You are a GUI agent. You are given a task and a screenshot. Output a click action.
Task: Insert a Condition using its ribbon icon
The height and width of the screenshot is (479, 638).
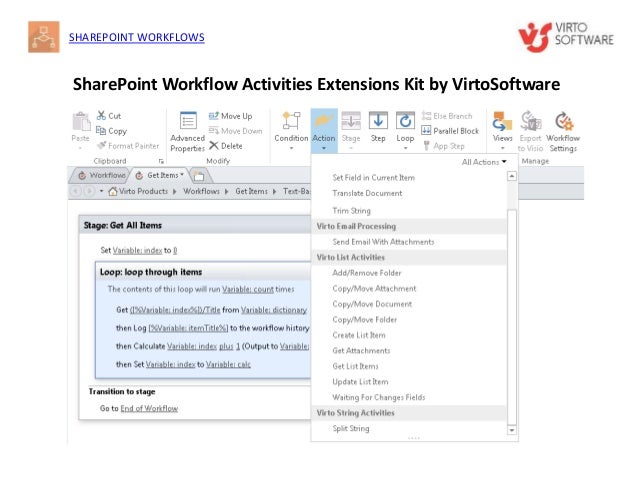click(291, 121)
